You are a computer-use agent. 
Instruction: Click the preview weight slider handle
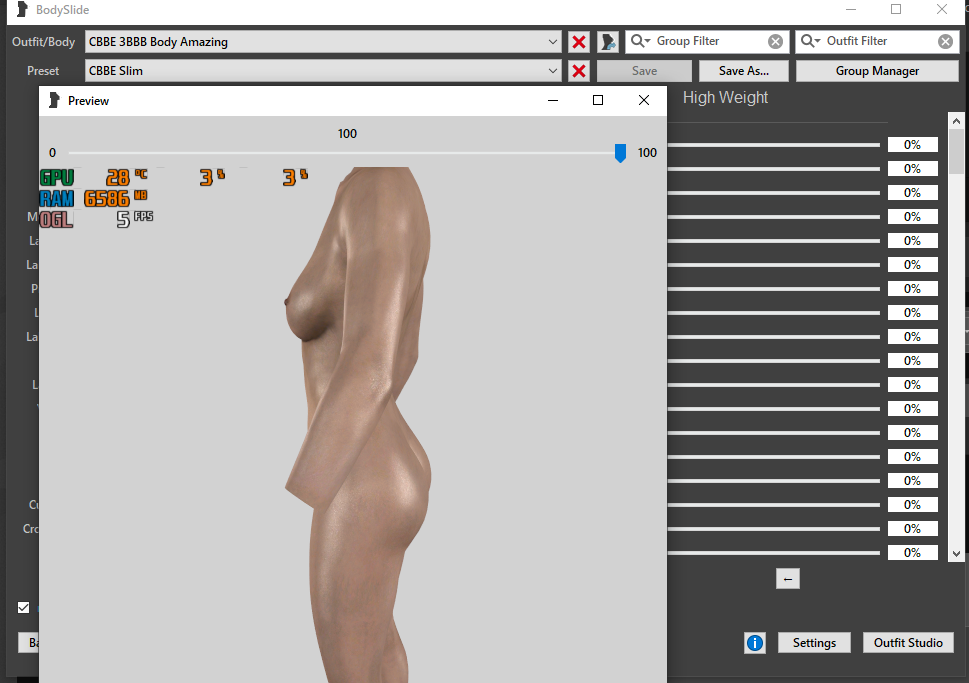click(x=620, y=153)
